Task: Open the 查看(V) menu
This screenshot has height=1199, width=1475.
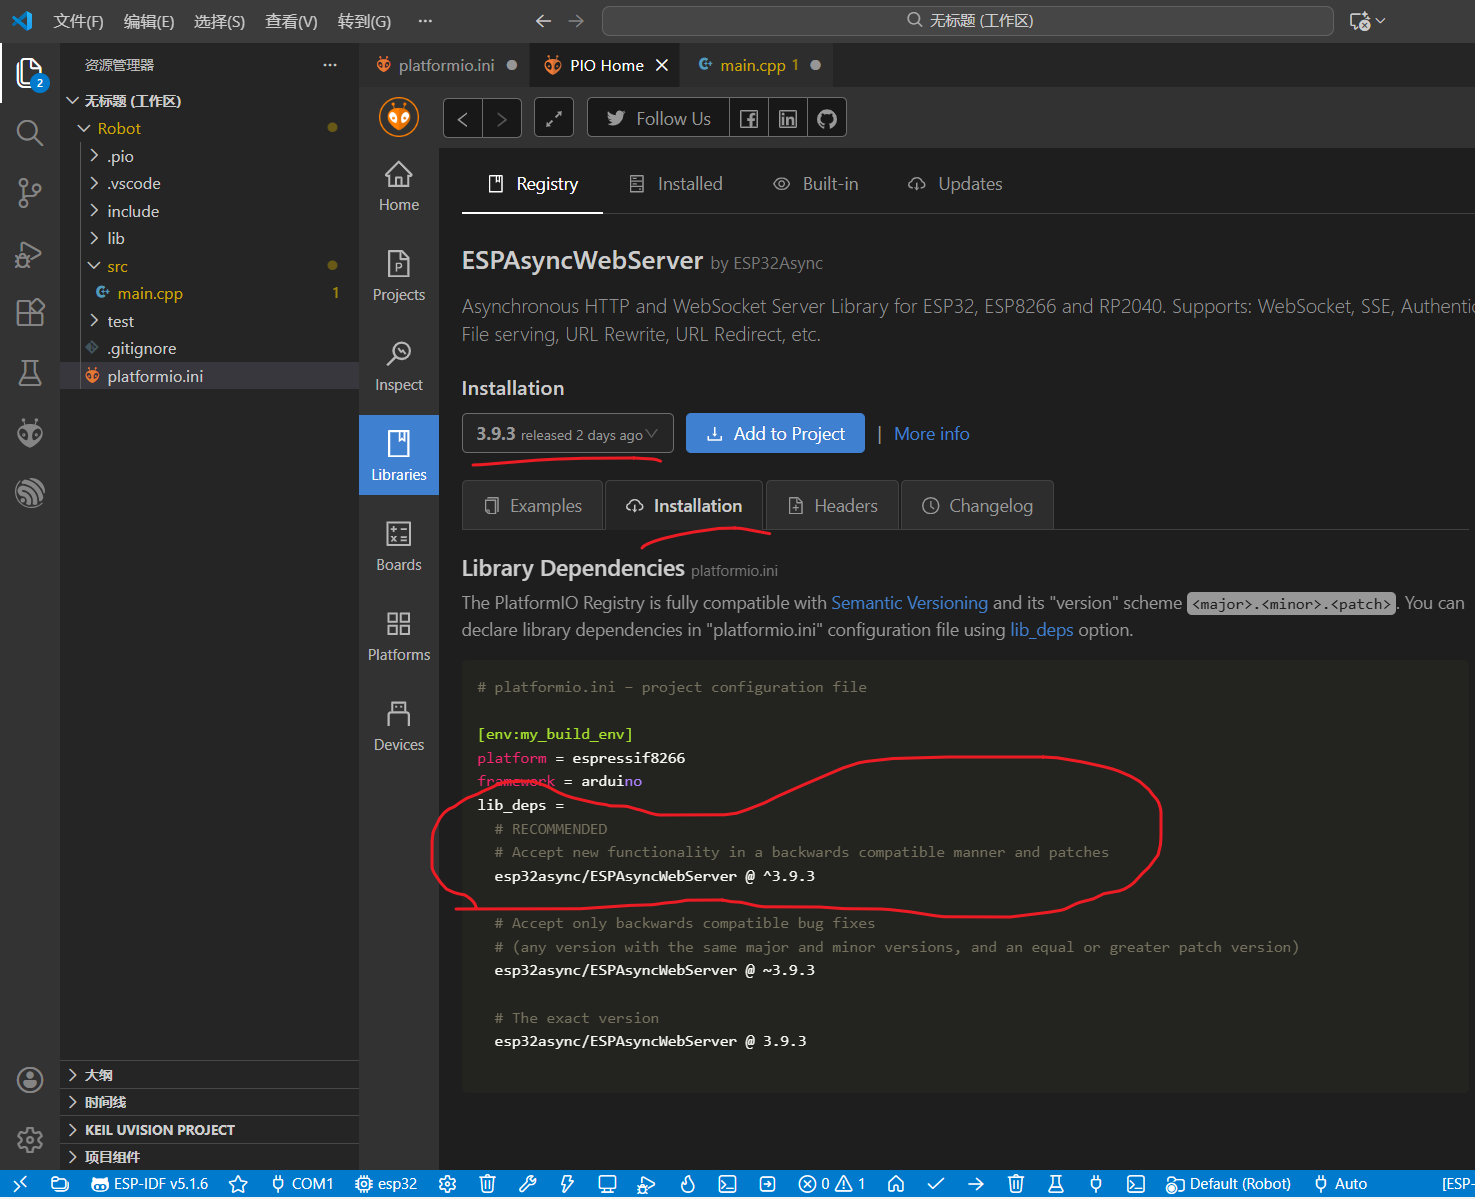Action: coord(291,21)
